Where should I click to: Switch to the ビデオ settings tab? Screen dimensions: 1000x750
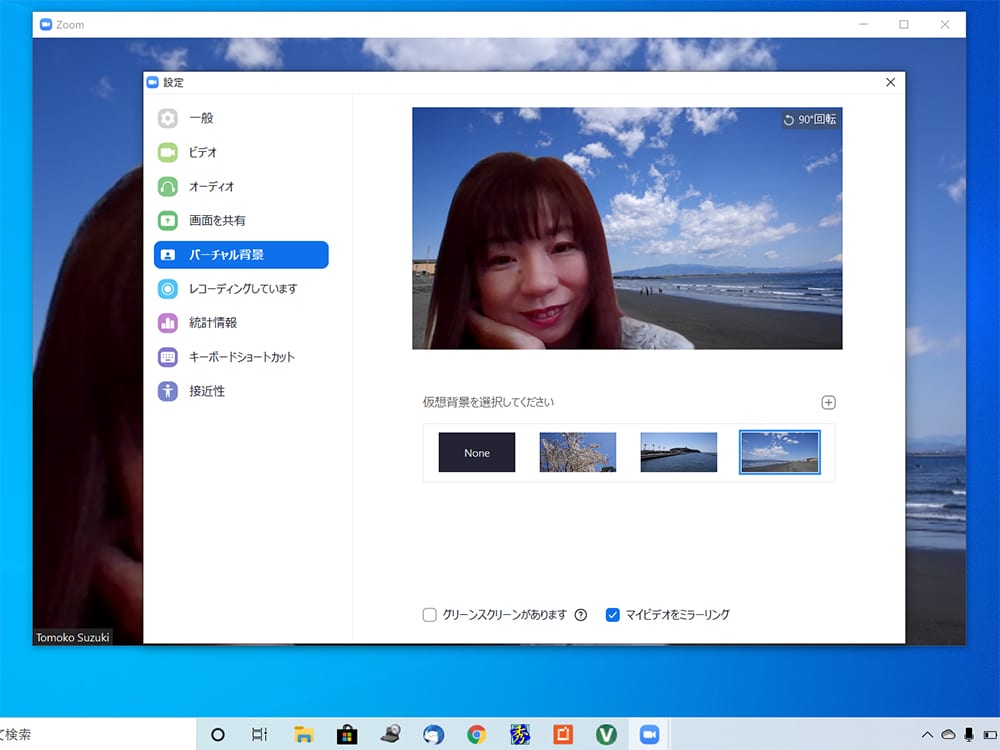(203, 152)
